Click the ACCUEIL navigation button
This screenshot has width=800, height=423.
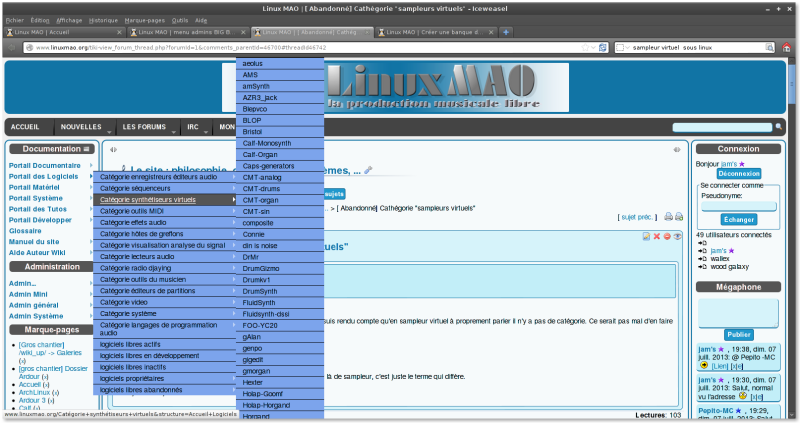(25, 127)
